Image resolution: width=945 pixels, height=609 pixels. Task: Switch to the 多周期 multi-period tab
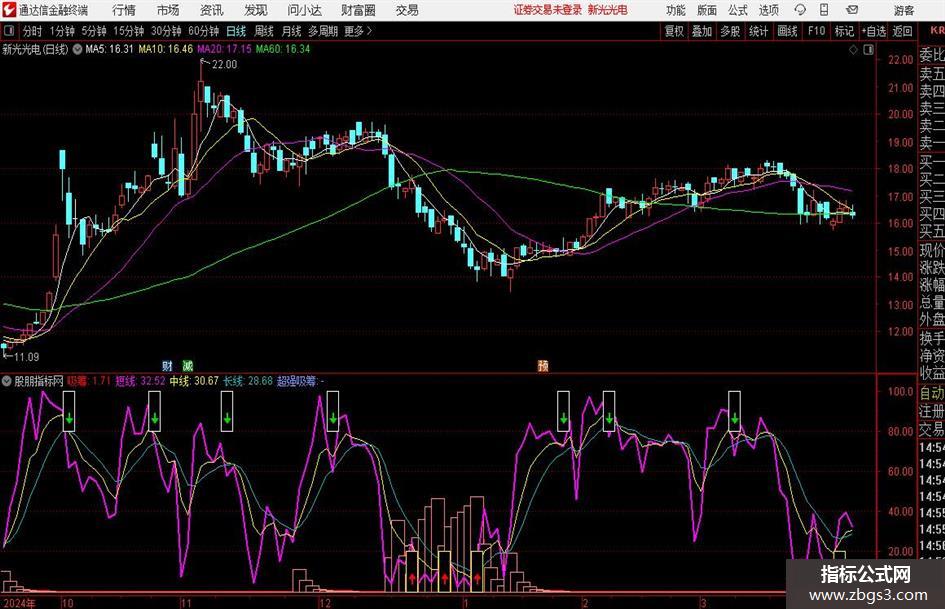pos(323,31)
